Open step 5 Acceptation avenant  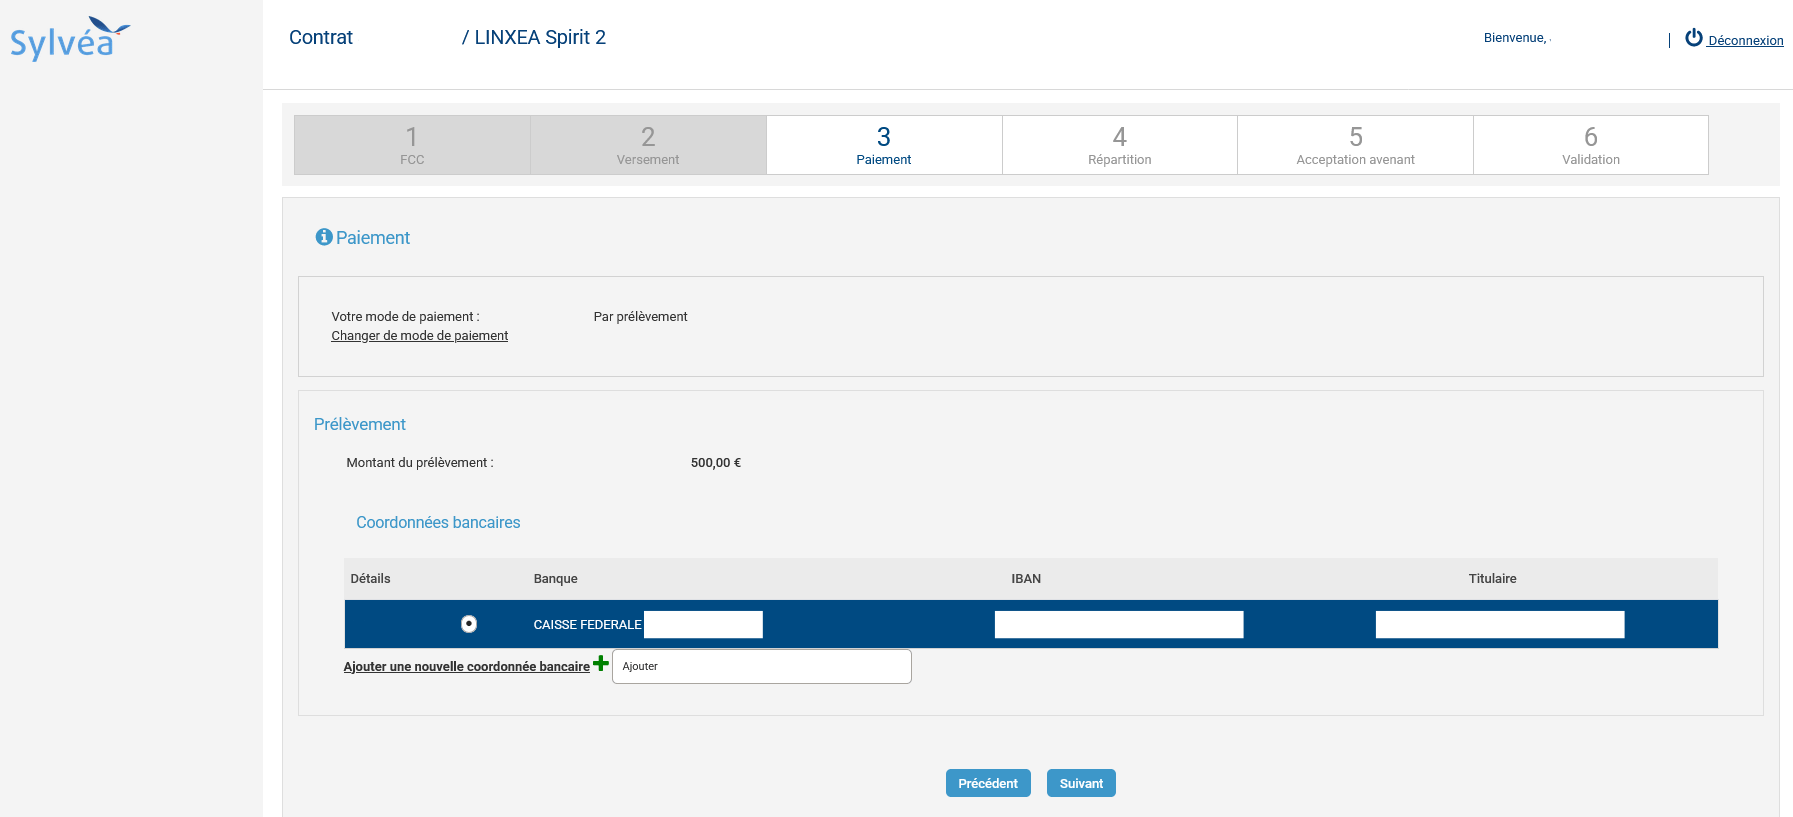tap(1355, 145)
